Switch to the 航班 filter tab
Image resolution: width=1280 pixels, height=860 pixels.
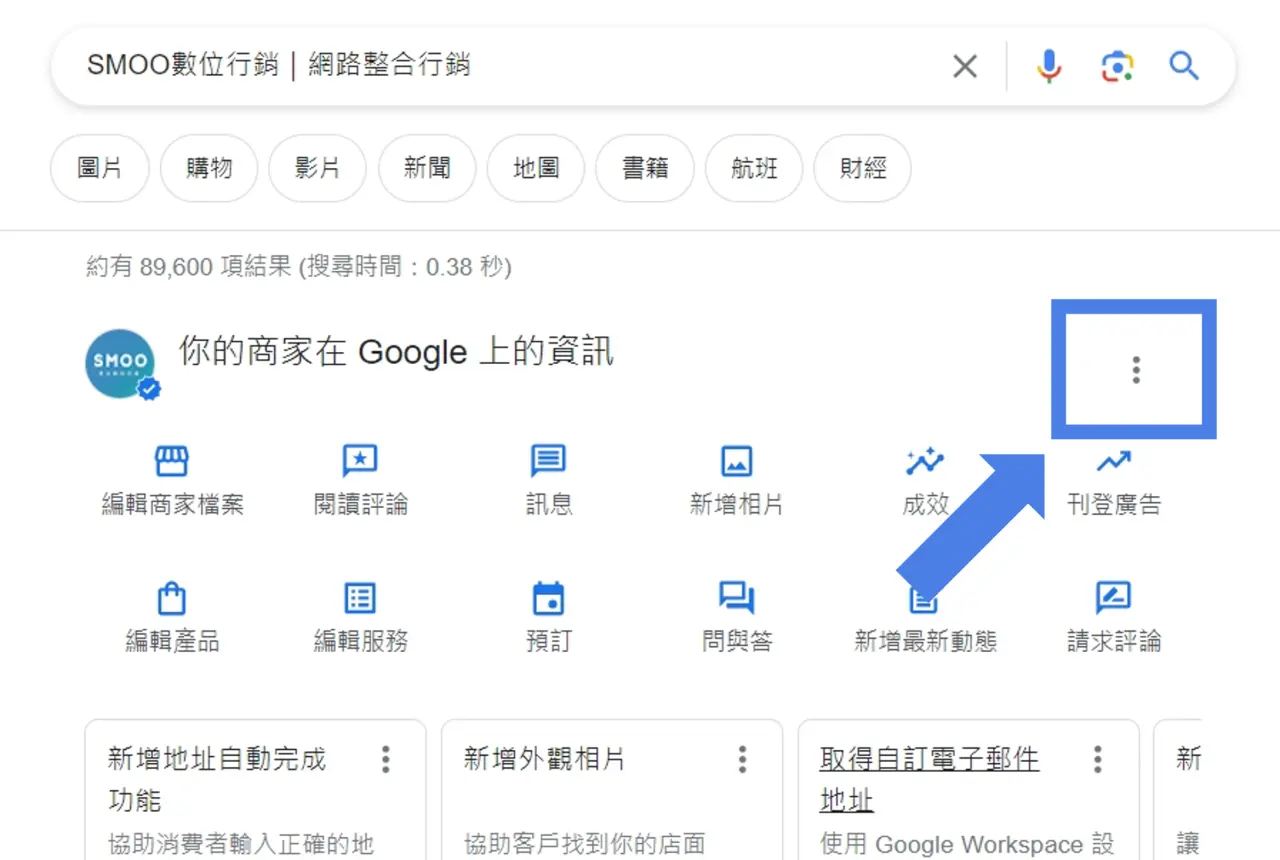[754, 168]
